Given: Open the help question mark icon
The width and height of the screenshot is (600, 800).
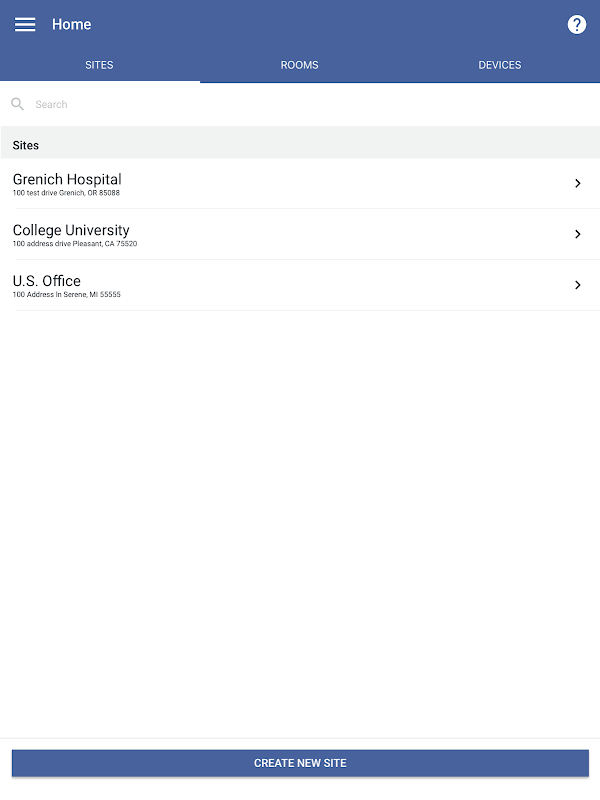Looking at the screenshot, I should 577,24.
